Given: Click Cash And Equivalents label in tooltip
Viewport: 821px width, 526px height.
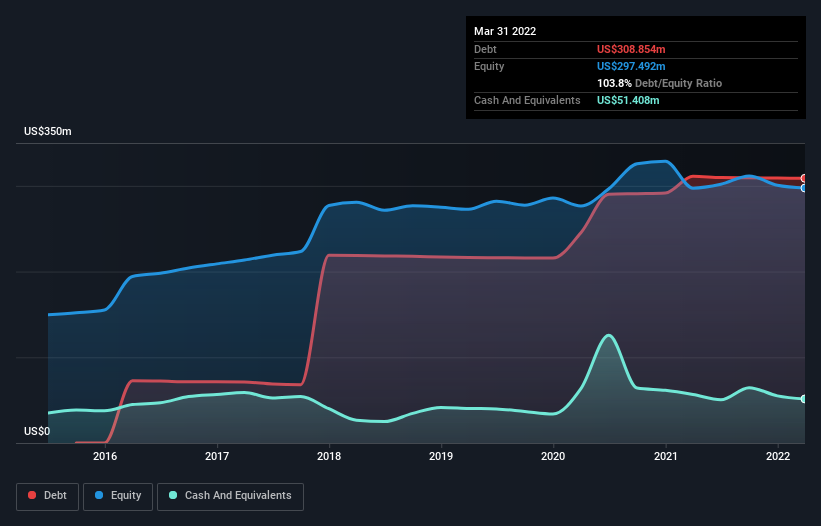Looking at the screenshot, I should tap(527, 100).
